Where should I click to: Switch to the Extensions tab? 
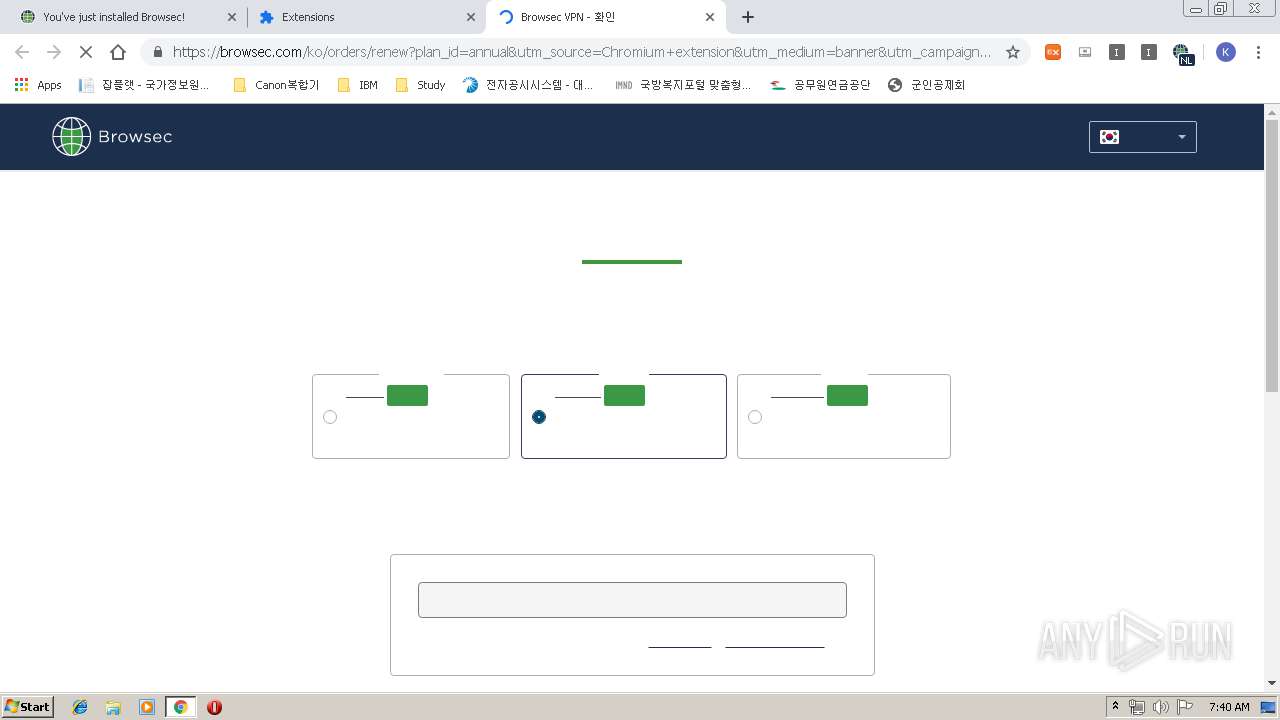(365, 17)
